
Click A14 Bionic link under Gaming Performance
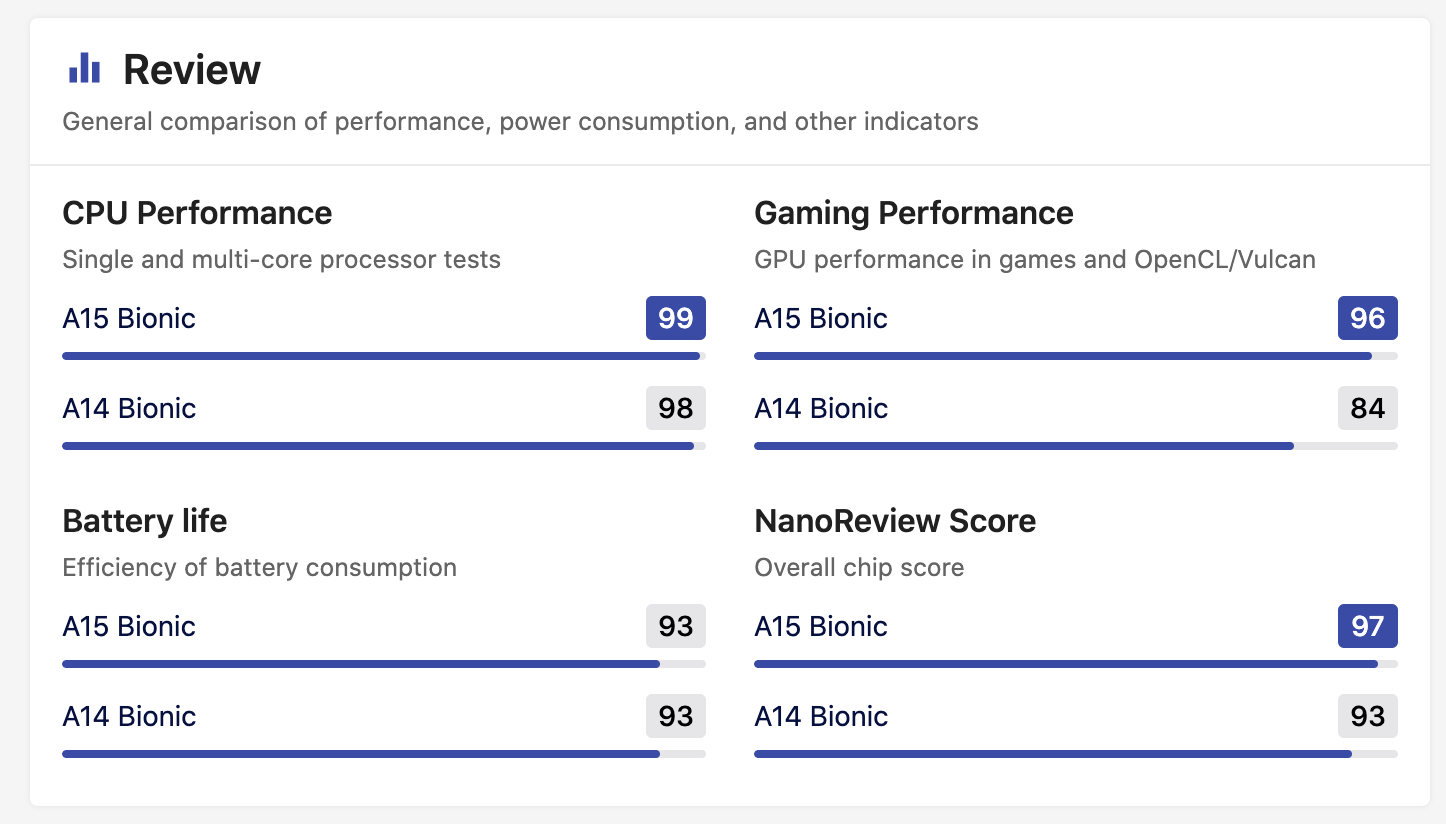pos(821,408)
